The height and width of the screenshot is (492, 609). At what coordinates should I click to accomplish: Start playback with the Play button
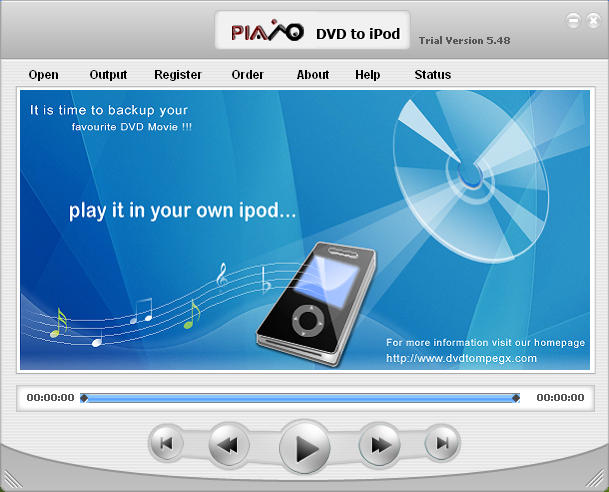(305, 447)
